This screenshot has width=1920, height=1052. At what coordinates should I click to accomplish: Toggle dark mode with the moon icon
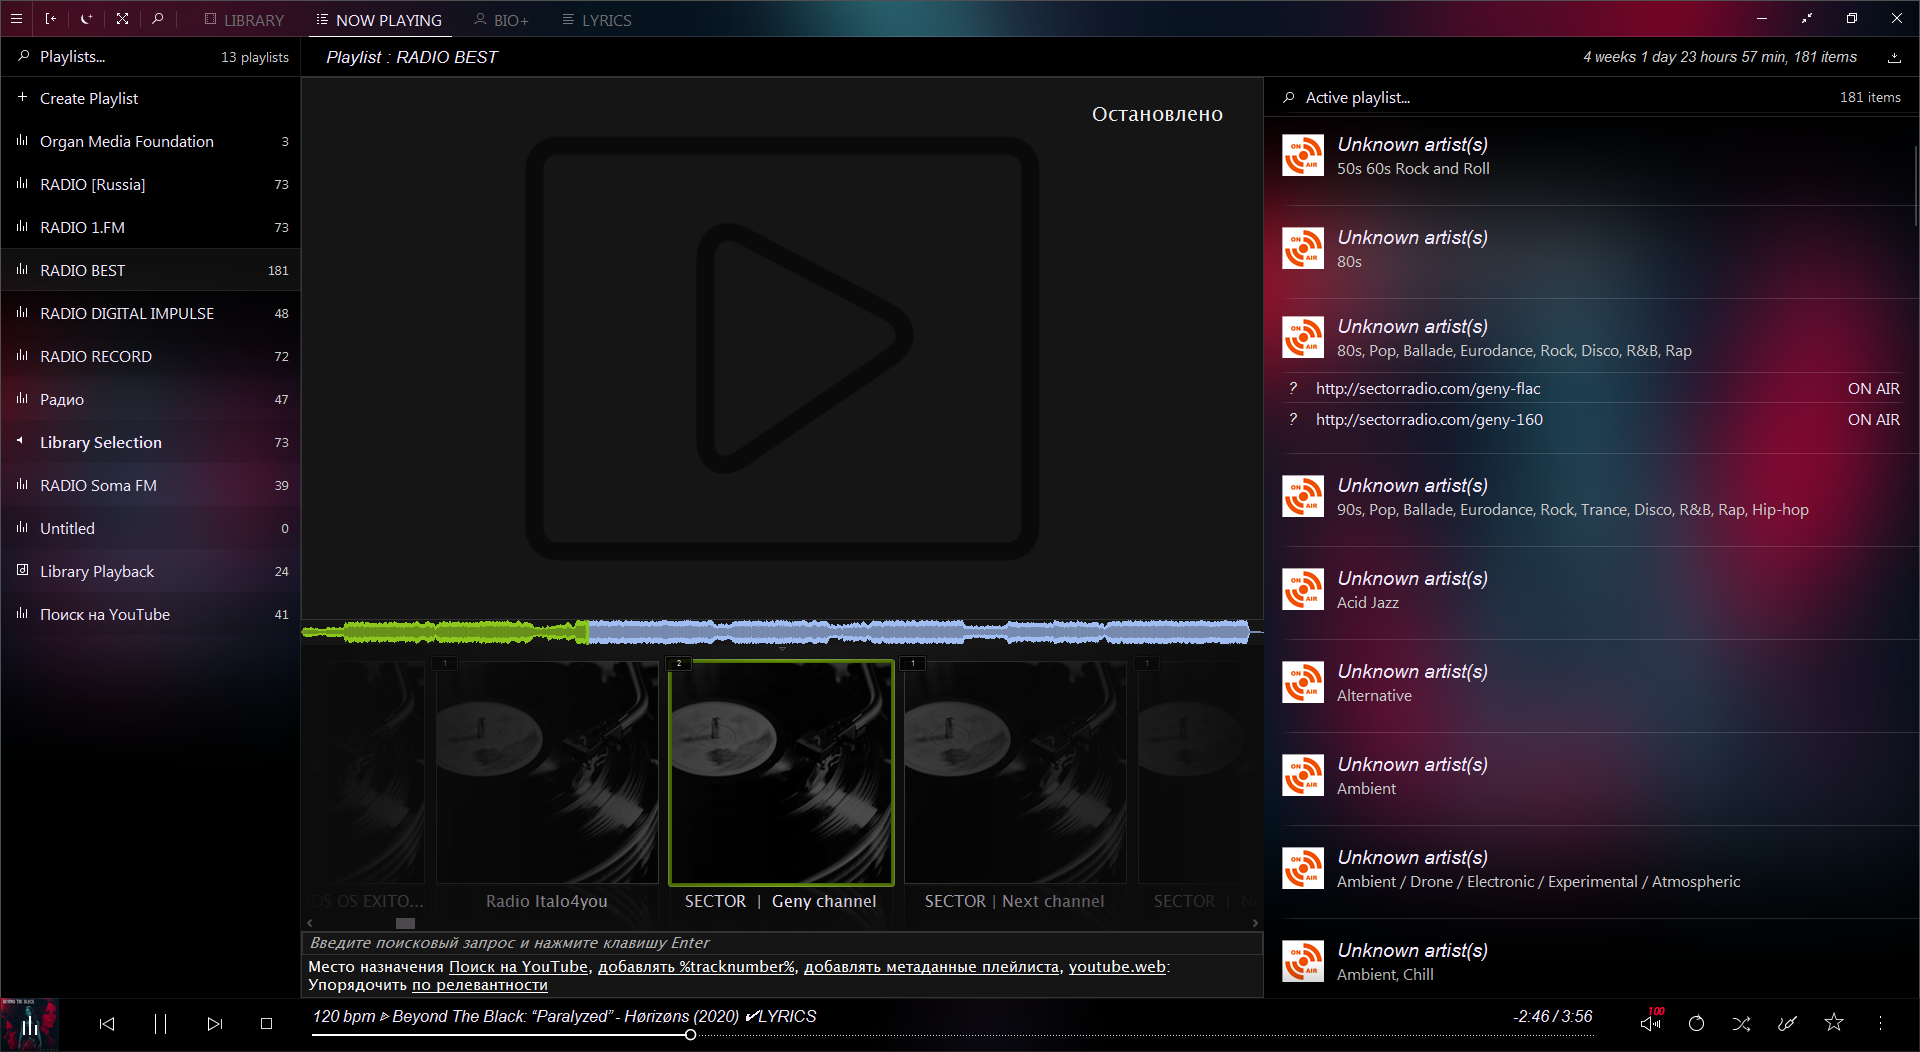86,18
